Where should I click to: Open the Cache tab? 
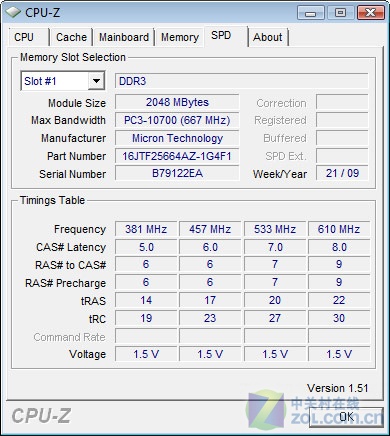(71, 37)
